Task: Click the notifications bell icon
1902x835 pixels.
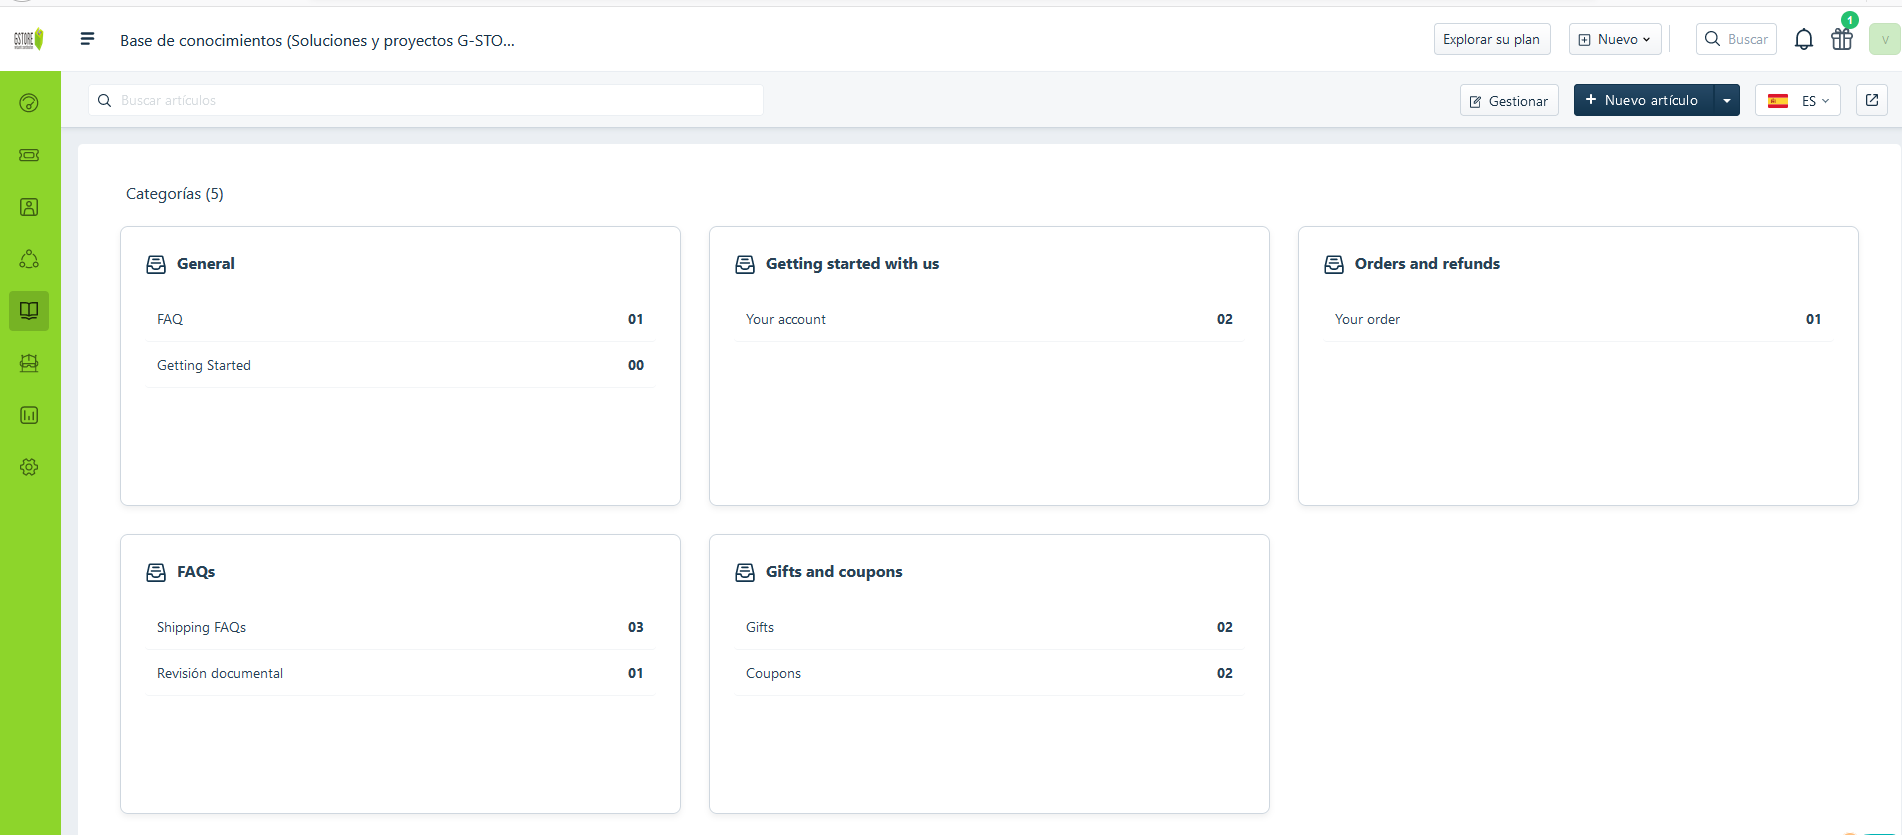Action: coord(1803,40)
